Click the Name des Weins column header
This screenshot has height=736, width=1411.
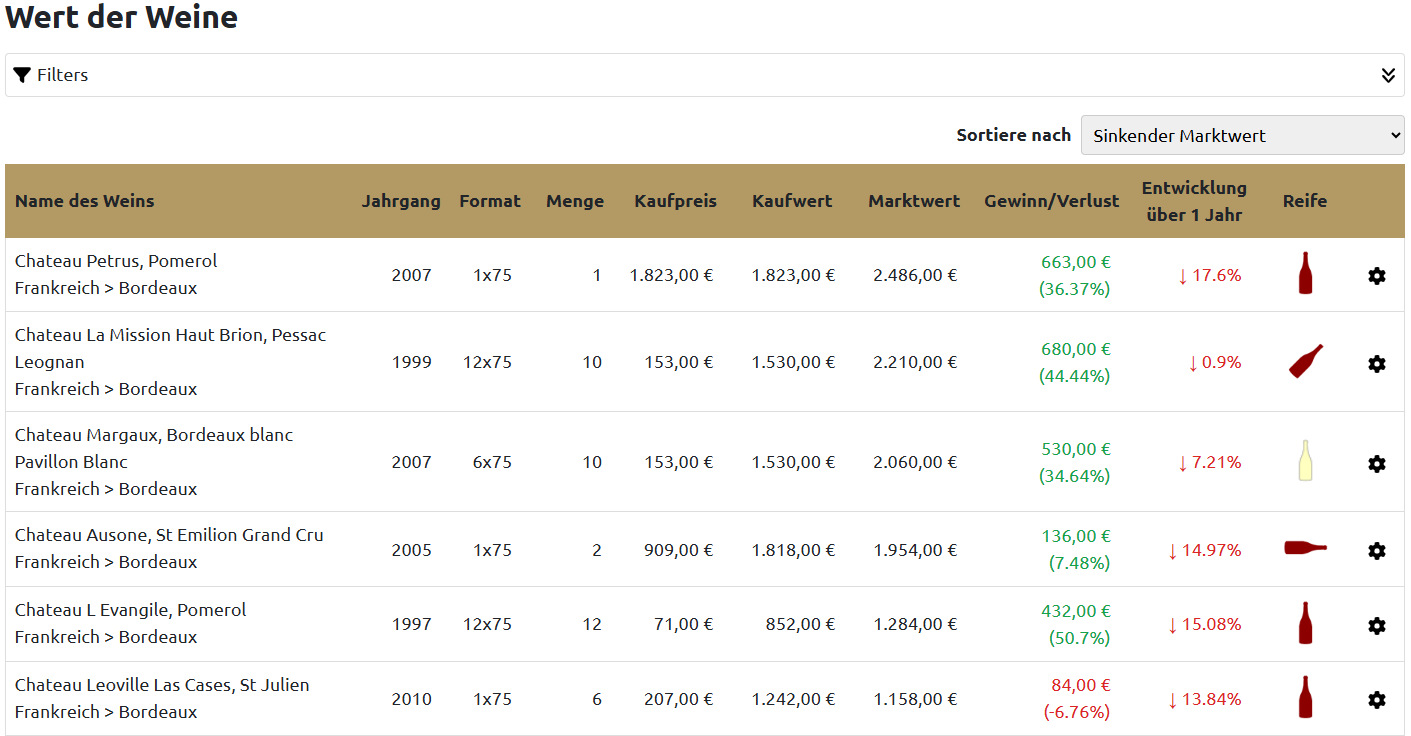pyautogui.click(x=85, y=201)
